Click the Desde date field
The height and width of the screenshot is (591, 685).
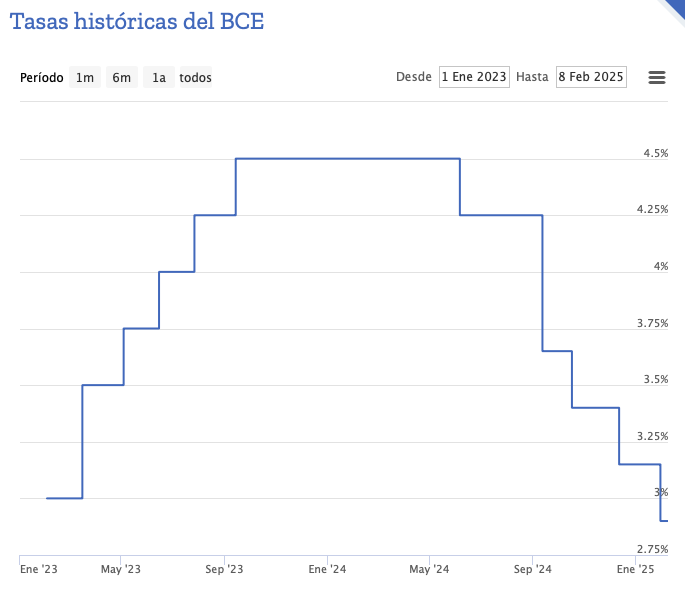[x=474, y=77]
